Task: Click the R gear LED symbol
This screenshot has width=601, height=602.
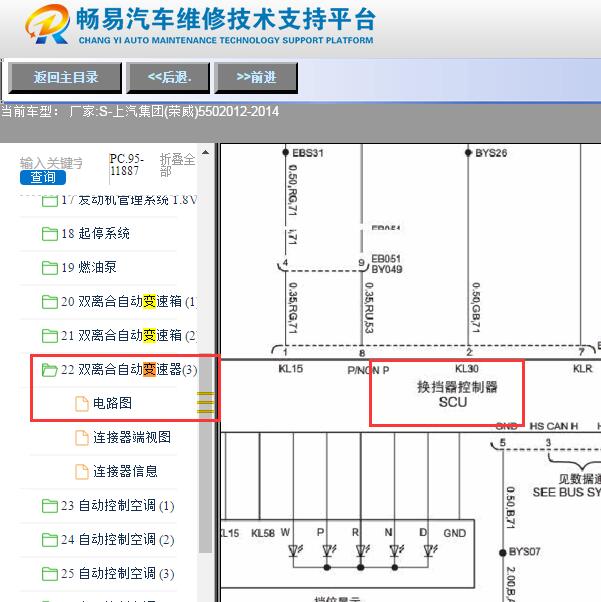Action: (x=362, y=551)
